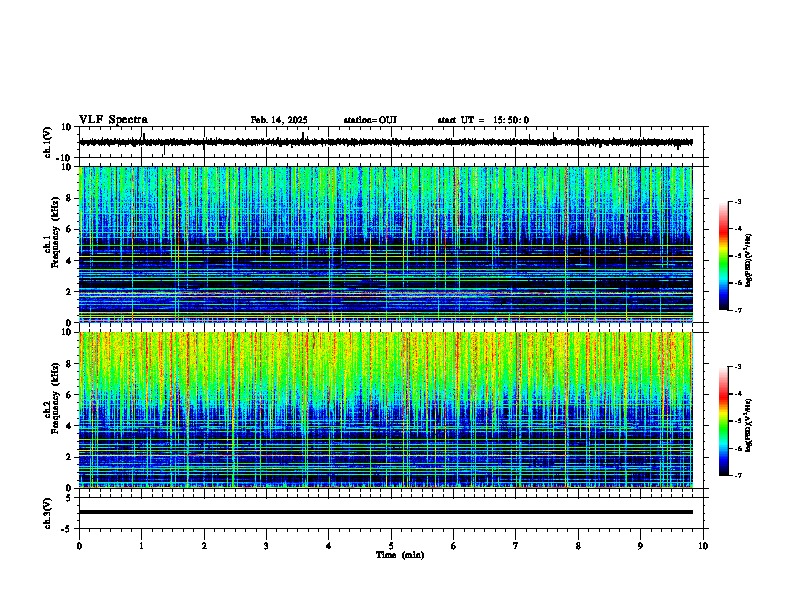Click the "-7" label on the ch.1 colorbar
This screenshot has width=792, height=612.
click(737, 310)
